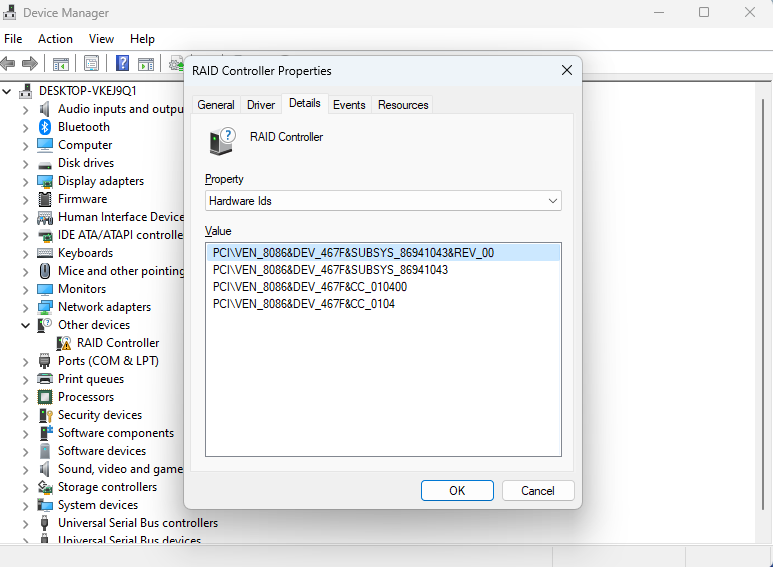This screenshot has height=567, width=773.
Task: Expand the Network adapters node
Action: coord(26,307)
